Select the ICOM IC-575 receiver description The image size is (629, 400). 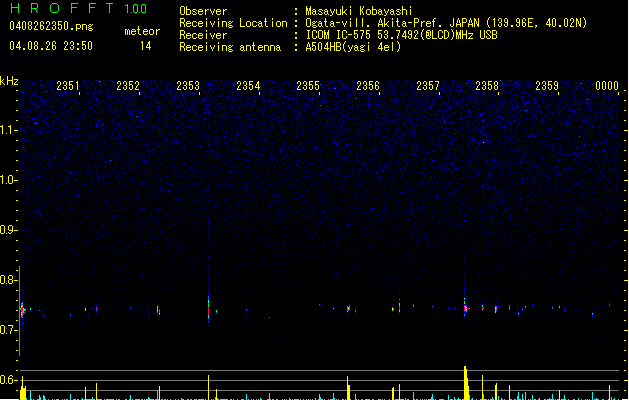[402, 35]
